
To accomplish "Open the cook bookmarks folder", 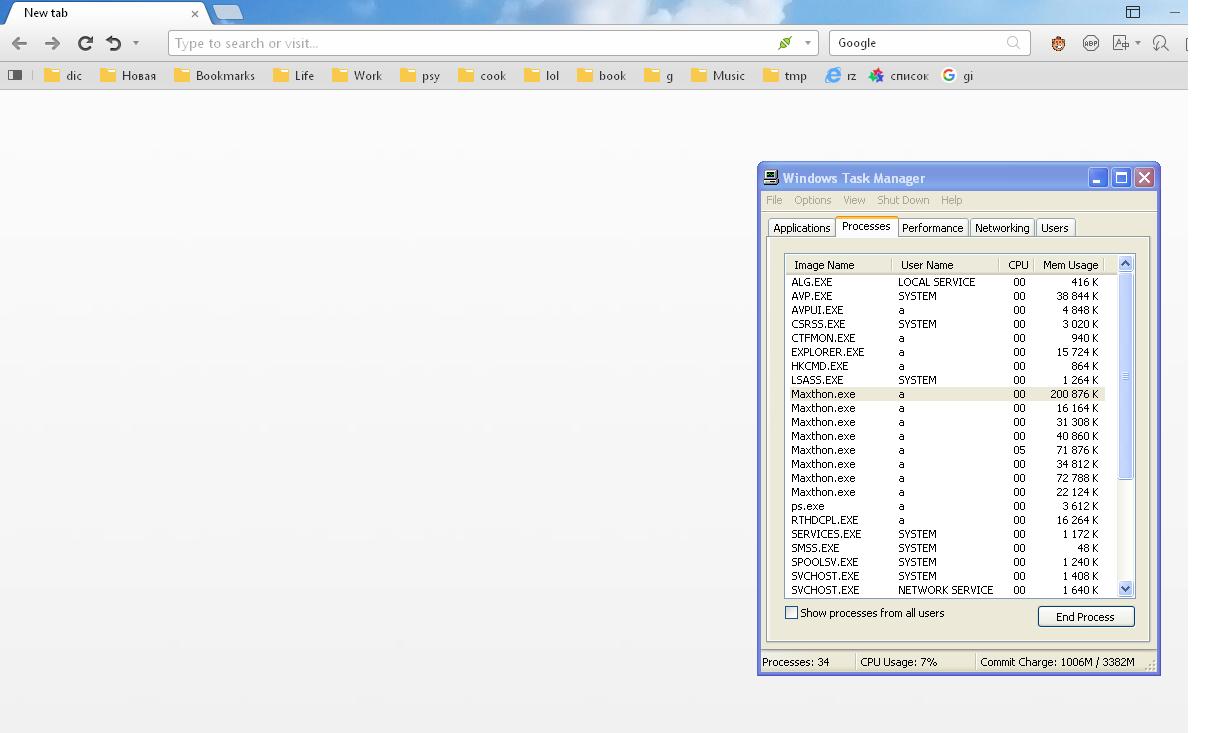I will (482, 75).
